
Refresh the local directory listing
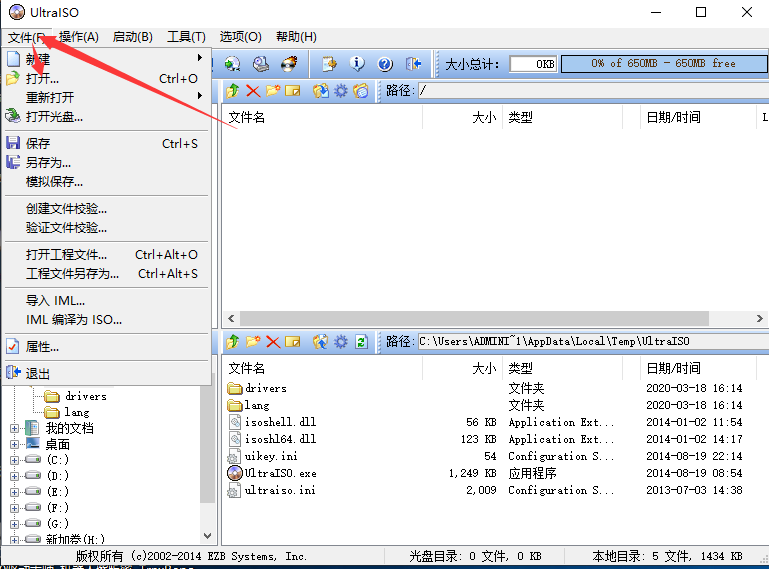pyautogui.click(x=361, y=341)
